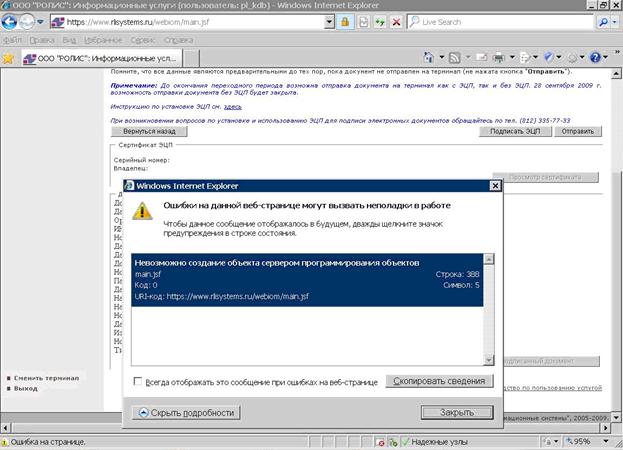The width and height of the screenshot is (623, 450).
Task: Click the Read Mail envelope icon
Action: pos(481,58)
